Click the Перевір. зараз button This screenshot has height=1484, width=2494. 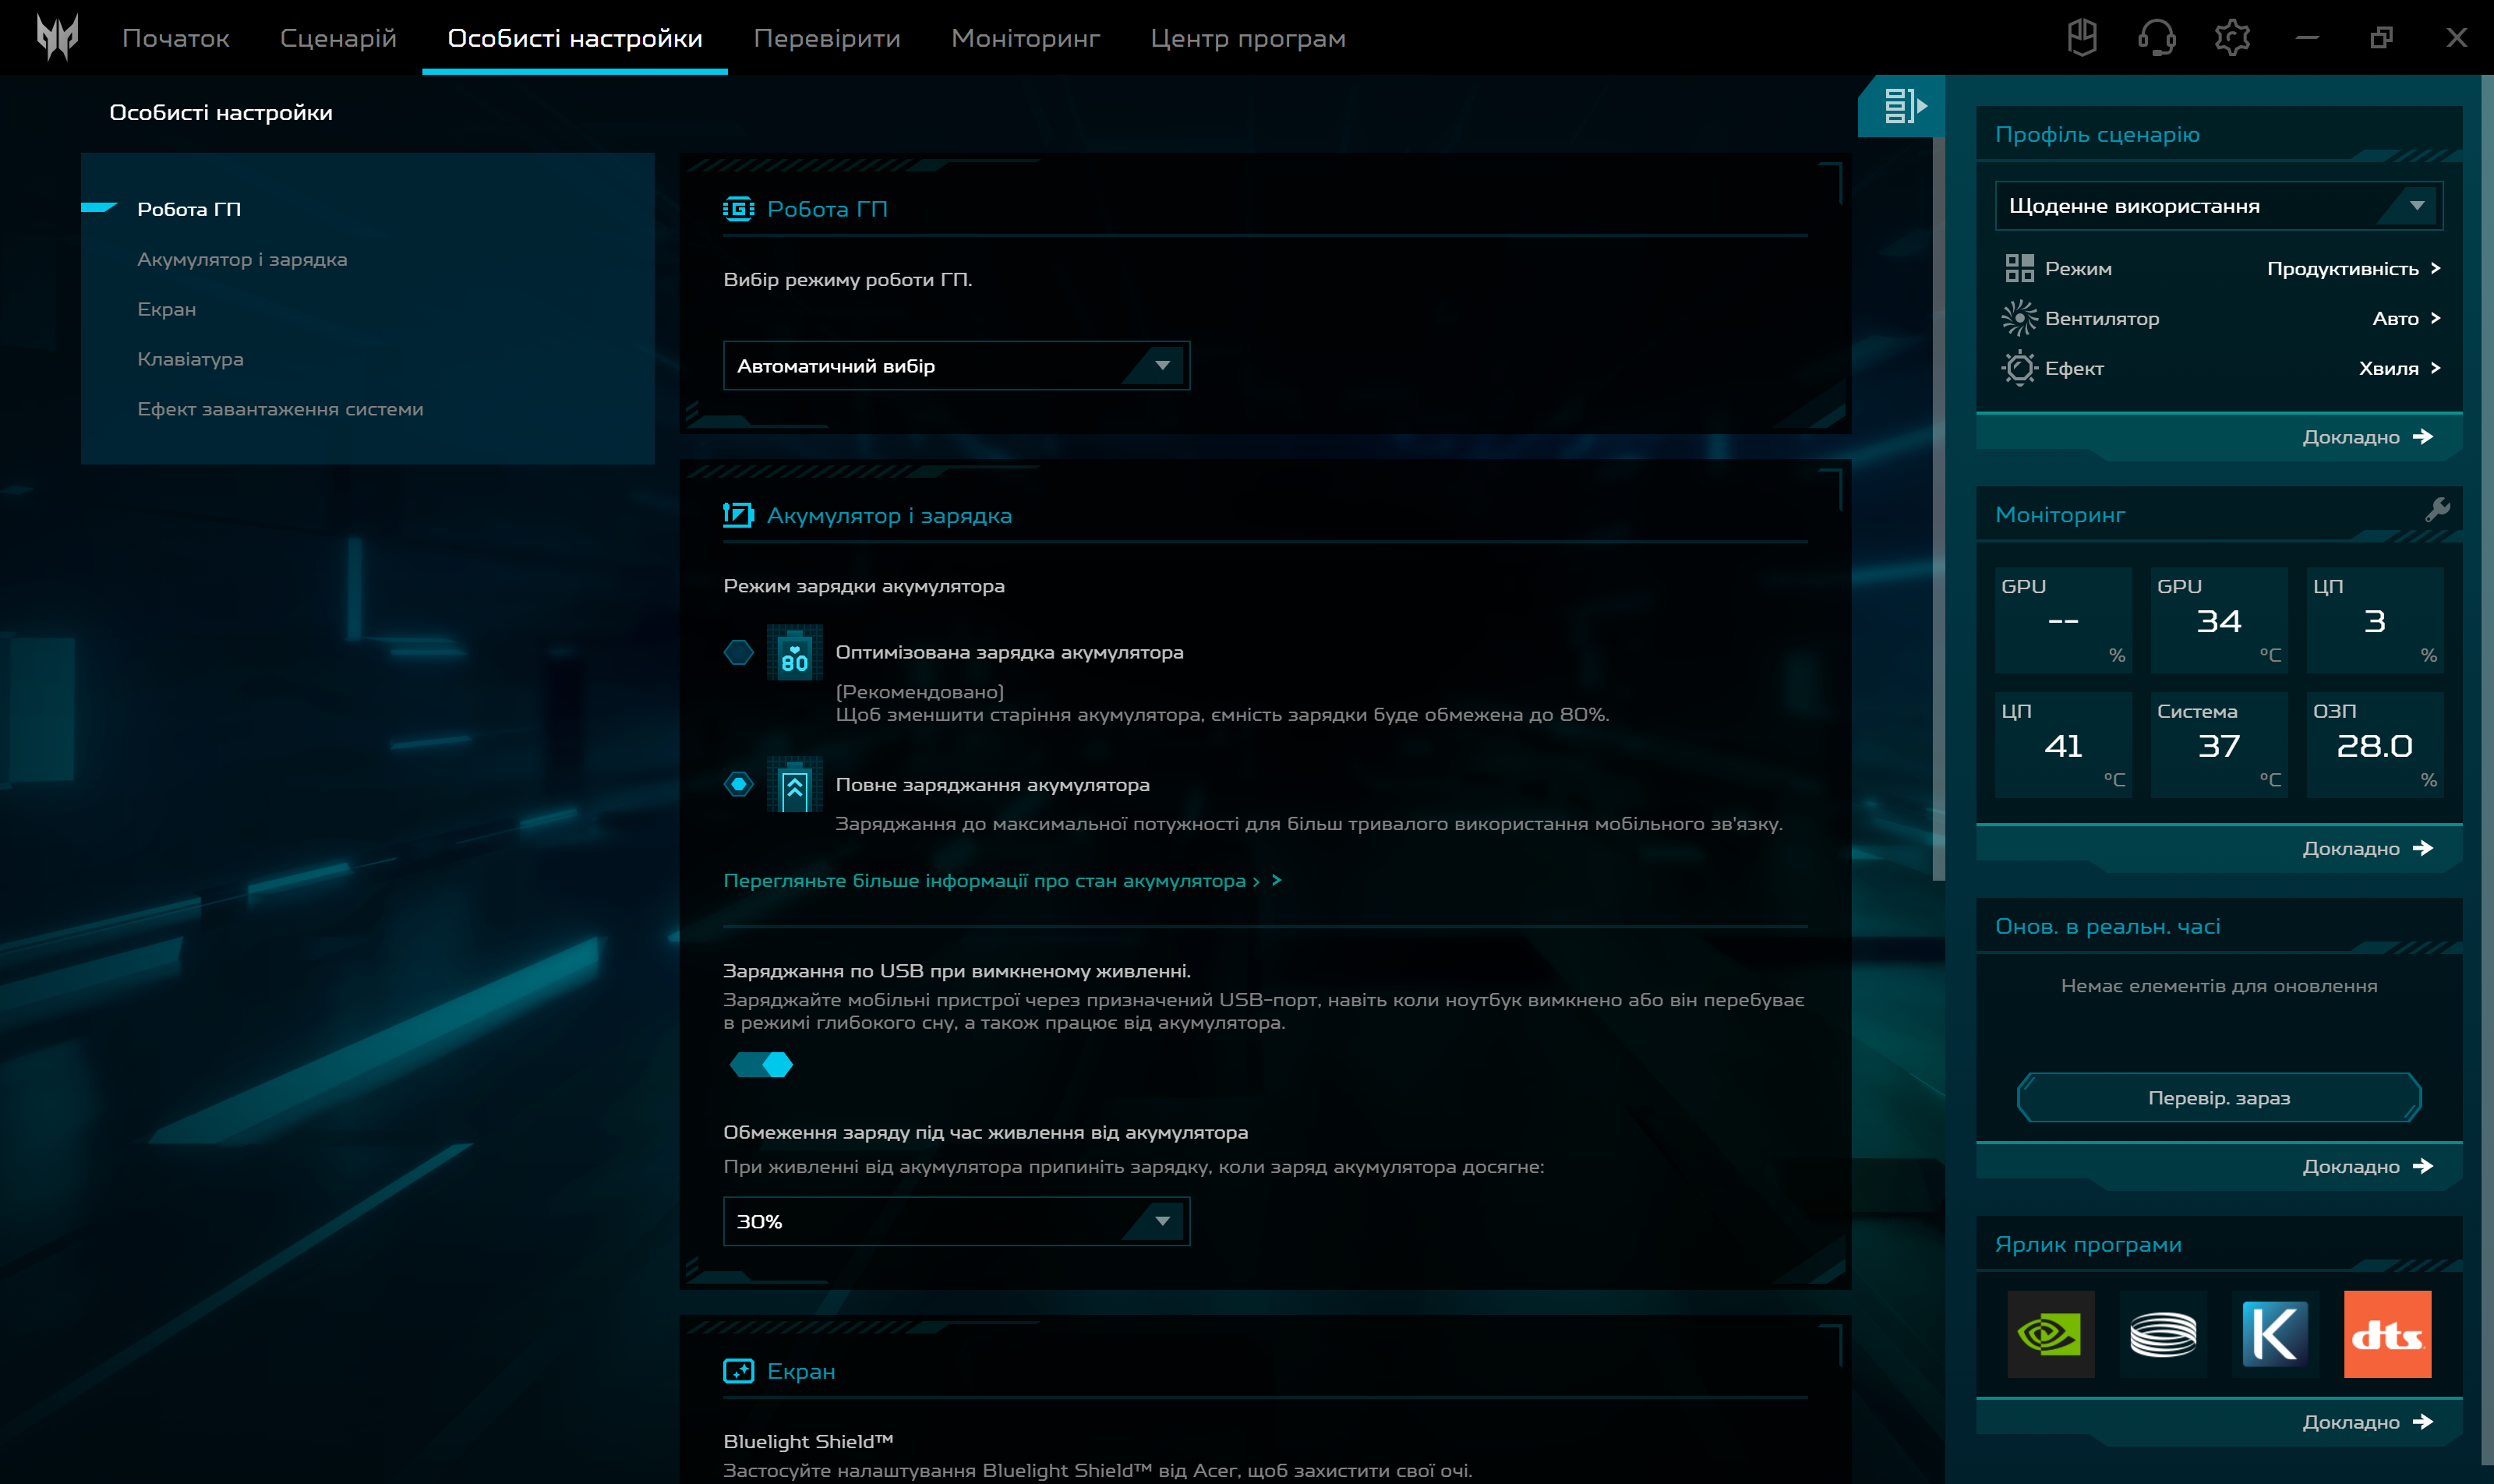(x=2219, y=1097)
